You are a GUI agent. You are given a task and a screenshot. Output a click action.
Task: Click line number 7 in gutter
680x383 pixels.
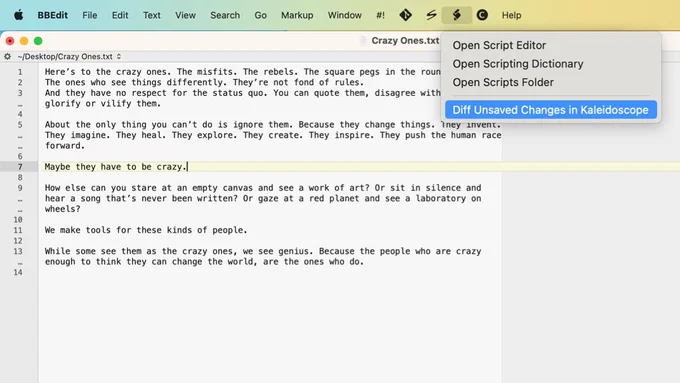tap(20, 167)
